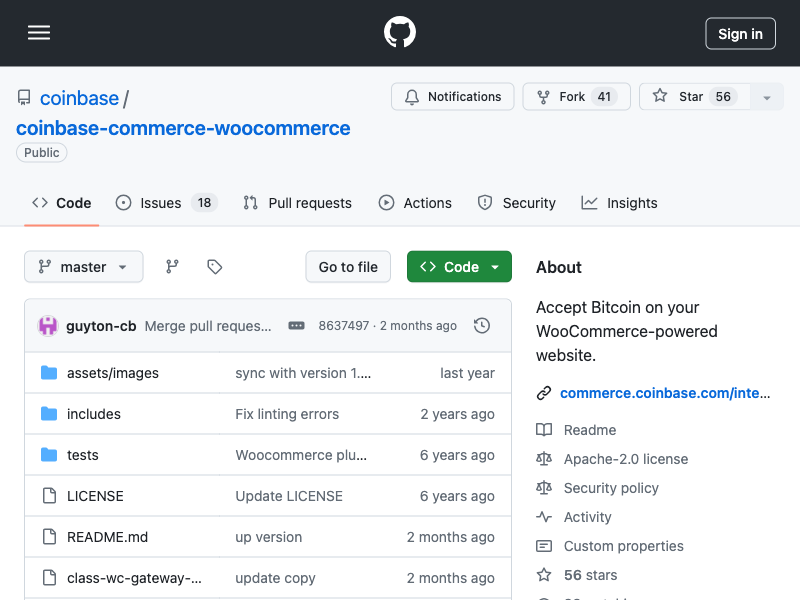Click the link chain icon beside website URL
The image size is (800, 600).
[544, 393]
